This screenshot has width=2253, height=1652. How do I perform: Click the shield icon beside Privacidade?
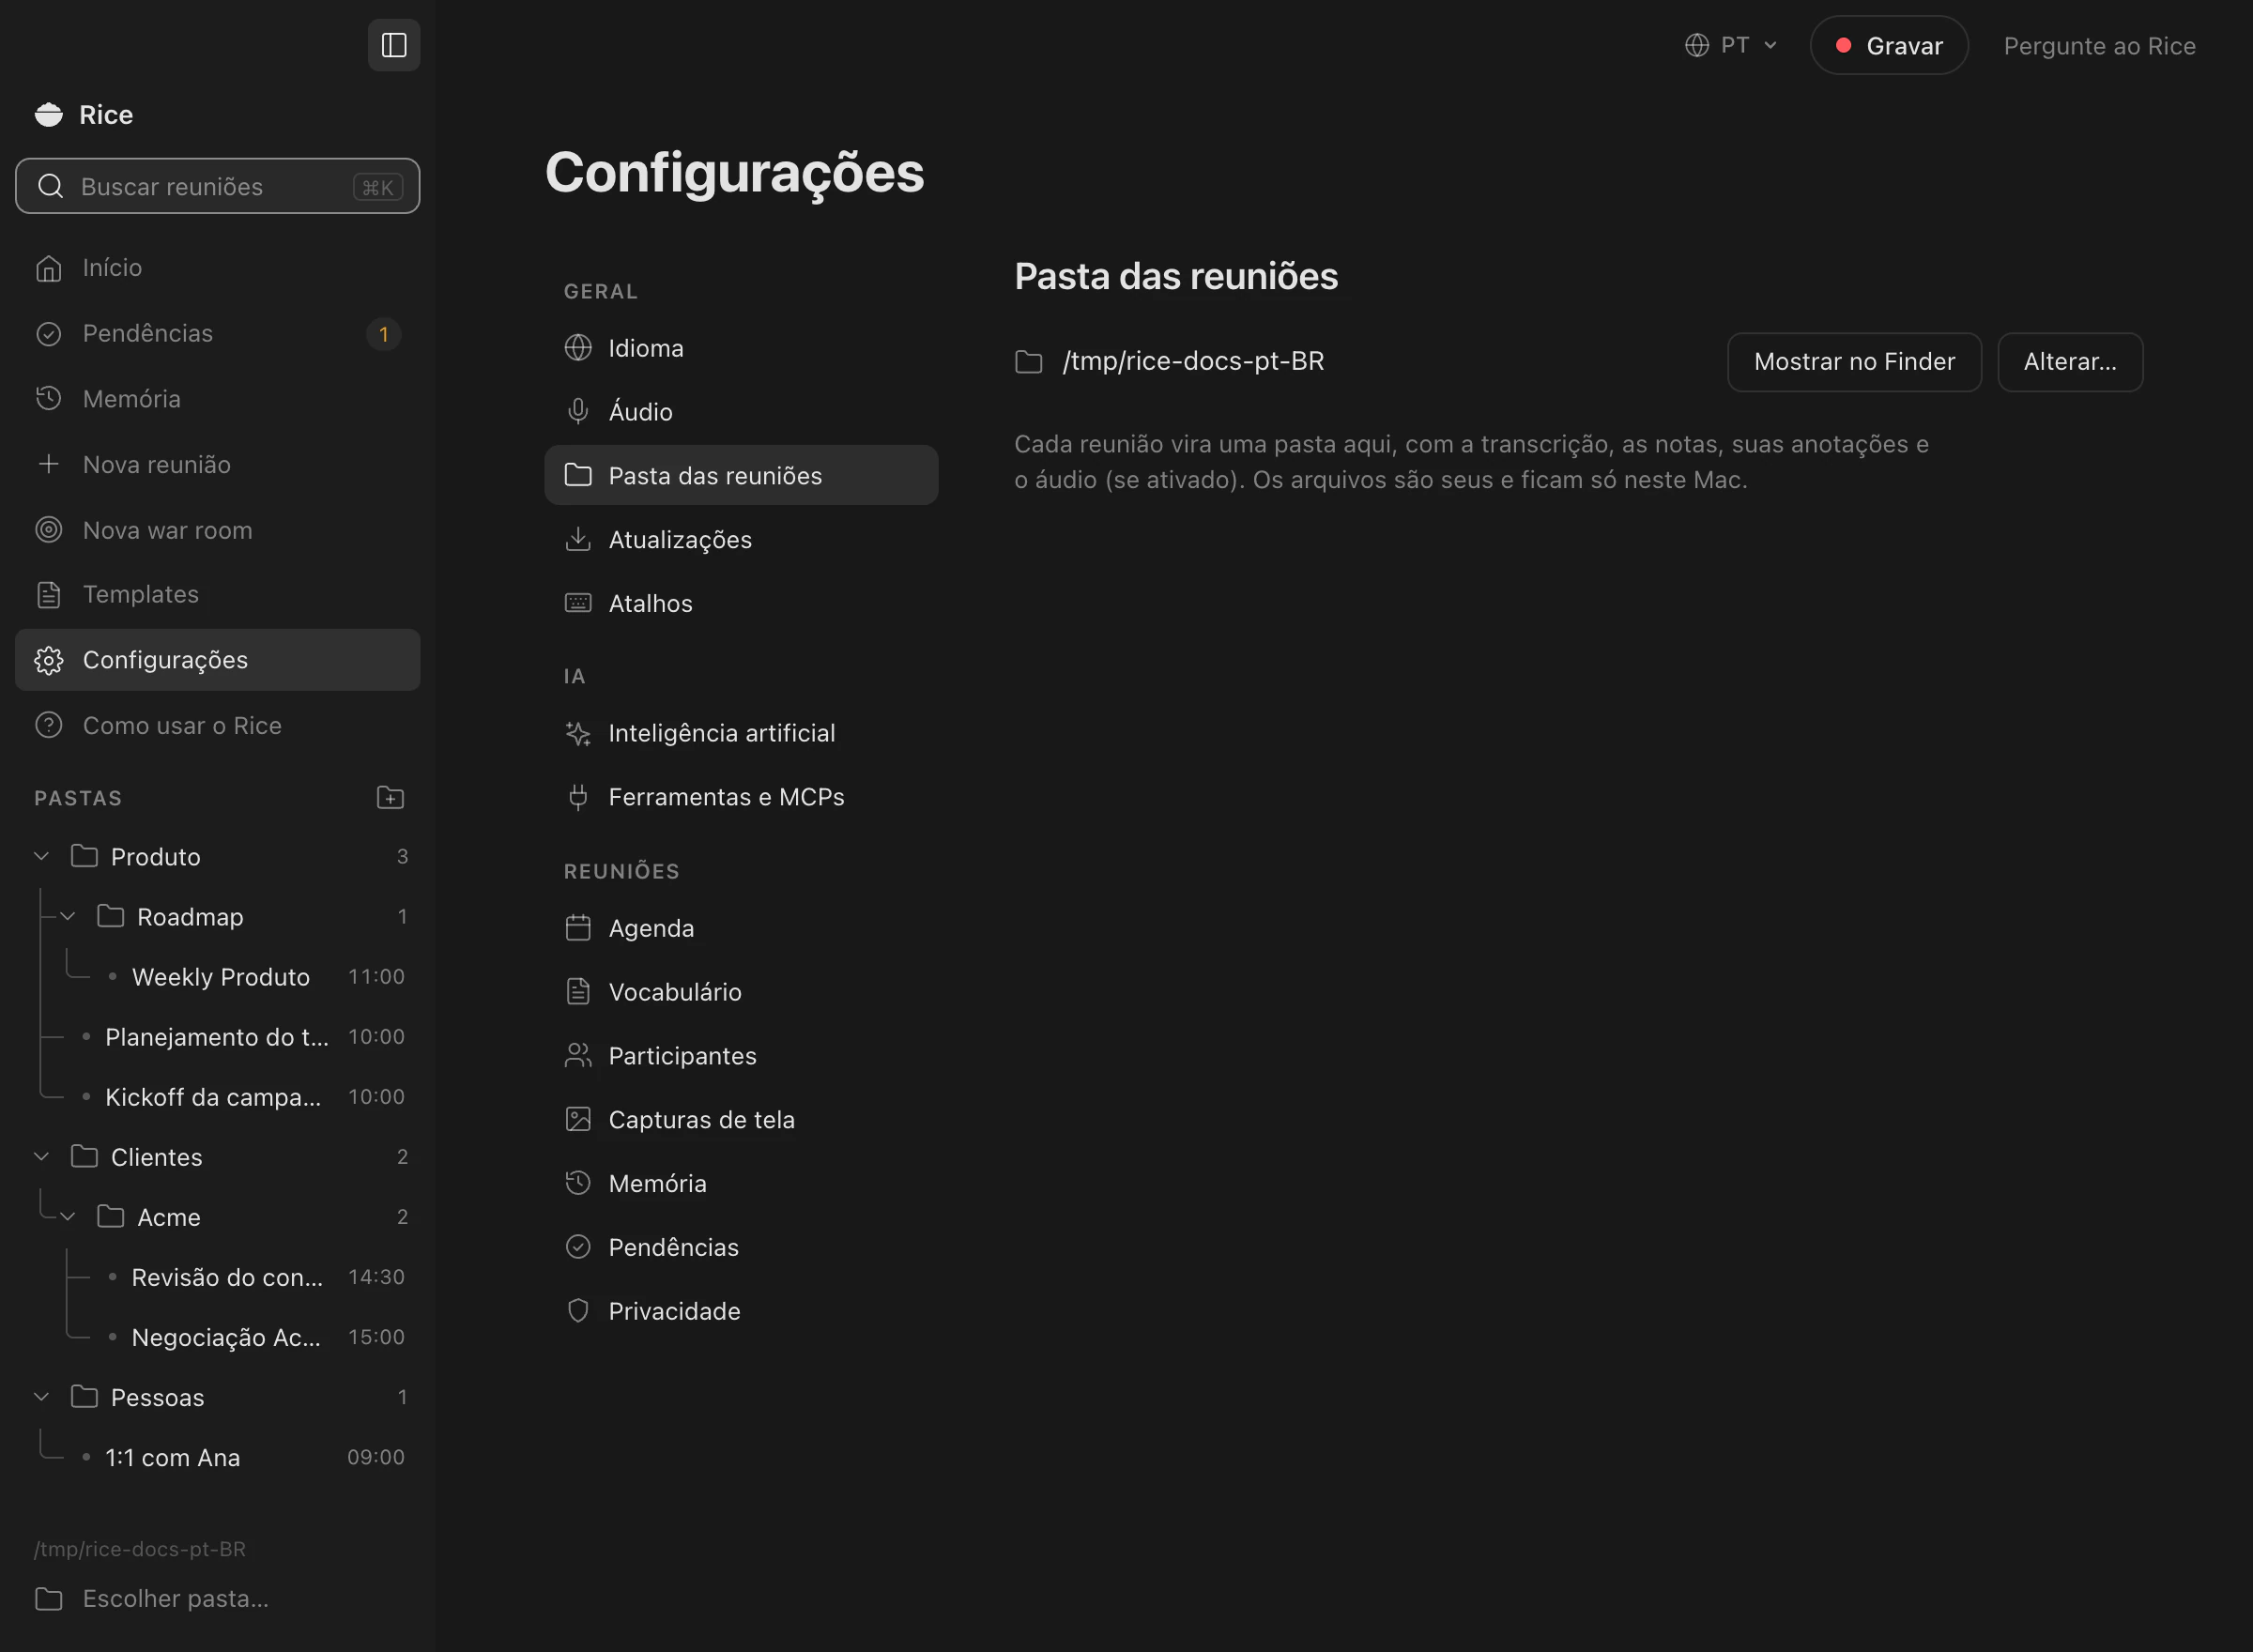[x=578, y=1311]
